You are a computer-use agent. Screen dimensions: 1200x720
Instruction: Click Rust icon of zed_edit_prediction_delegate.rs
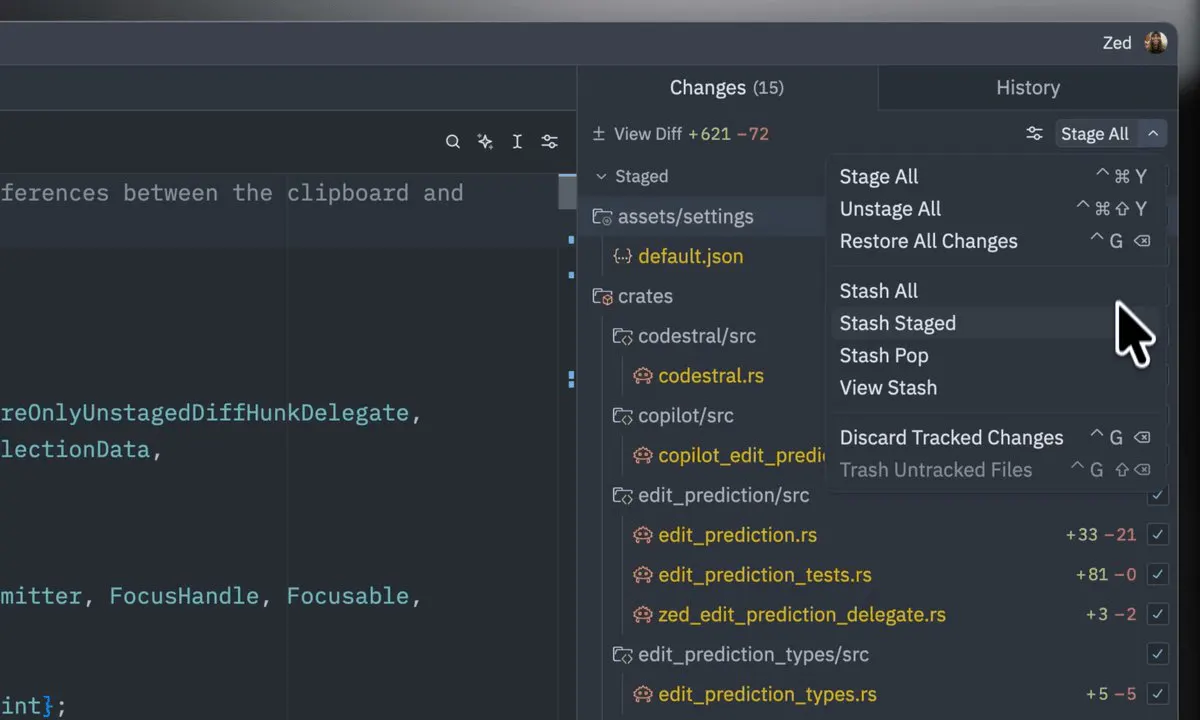tap(643, 615)
